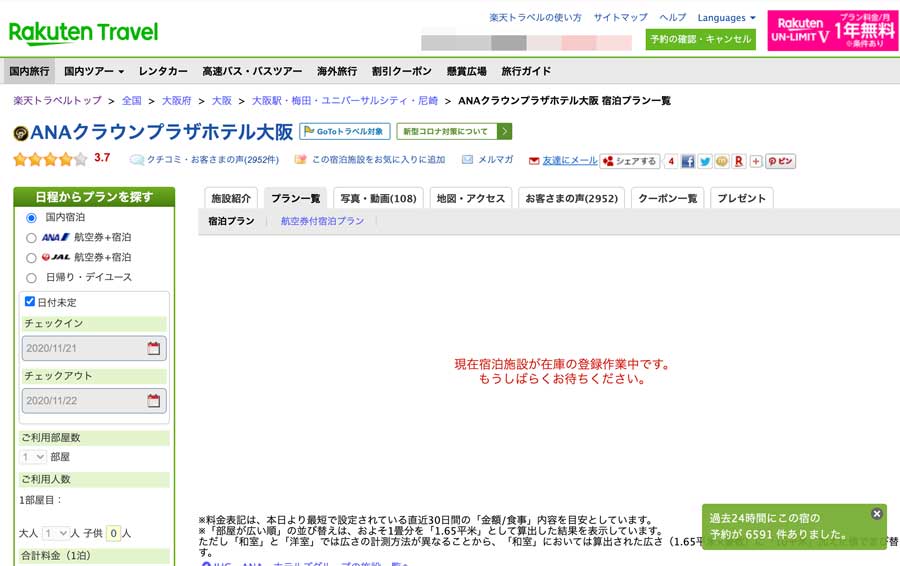Open the Languages dropdown
The height and width of the screenshot is (566, 900).
click(x=726, y=18)
